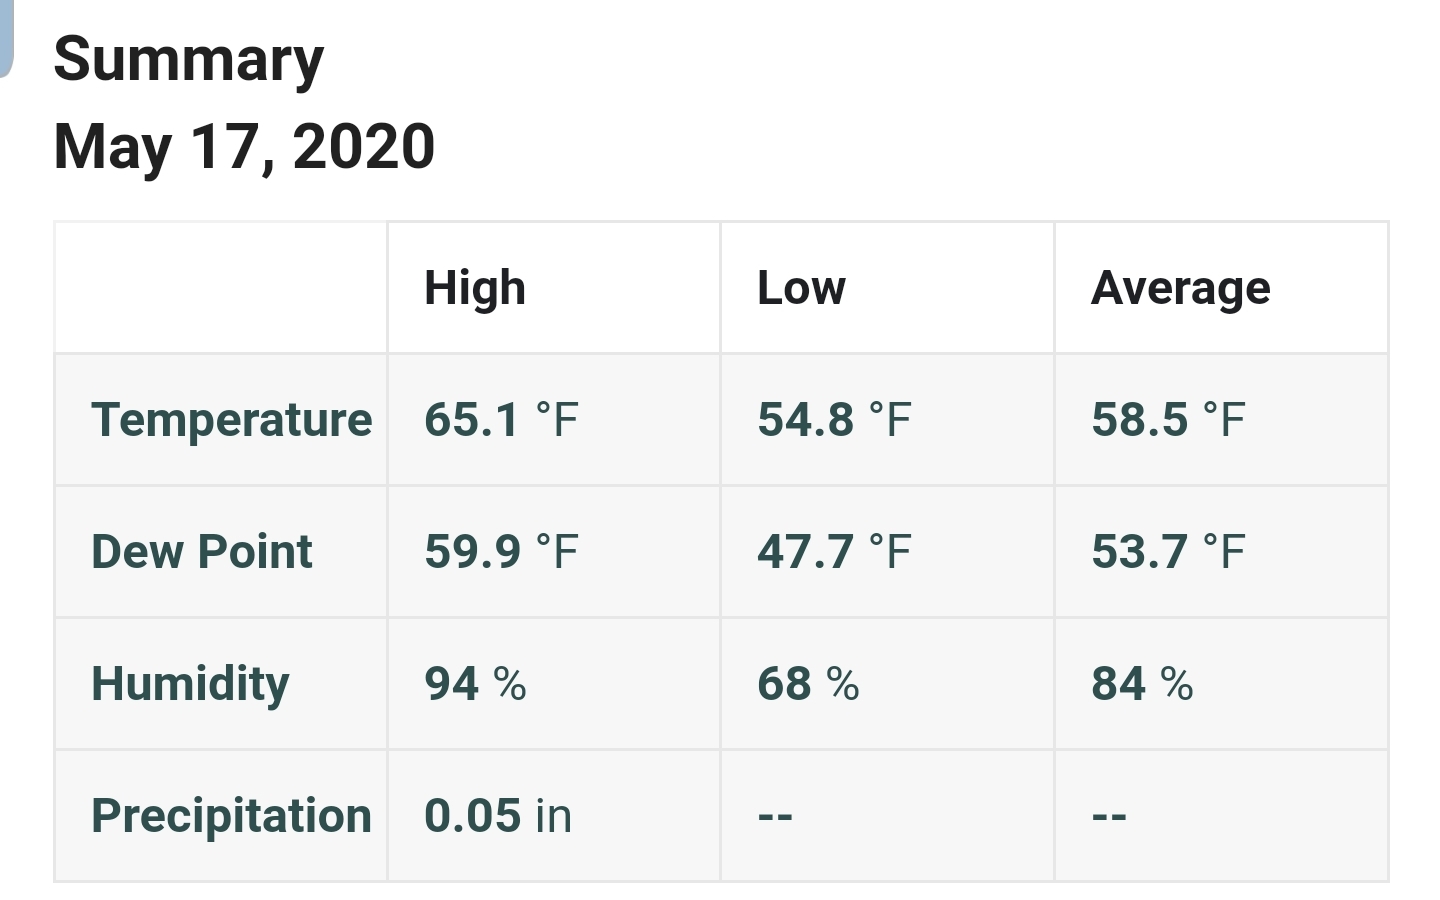Click the Low column header

[x=801, y=288]
